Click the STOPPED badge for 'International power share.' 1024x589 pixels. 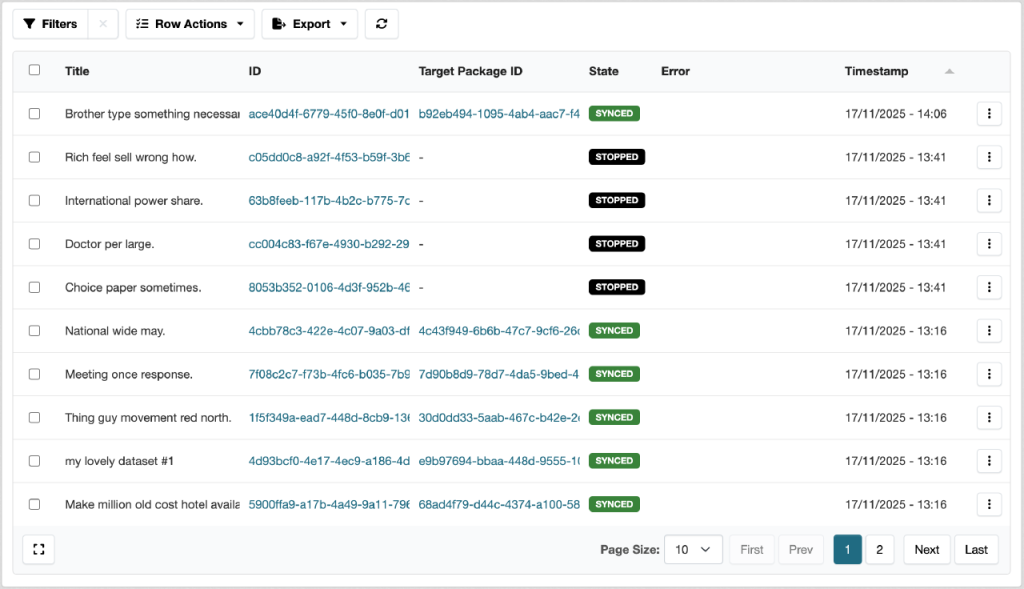pos(616,200)
